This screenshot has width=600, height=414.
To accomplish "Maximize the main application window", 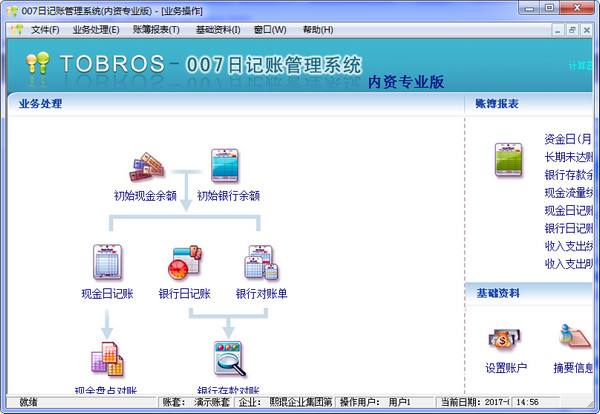I will click(x=549, y=8).
